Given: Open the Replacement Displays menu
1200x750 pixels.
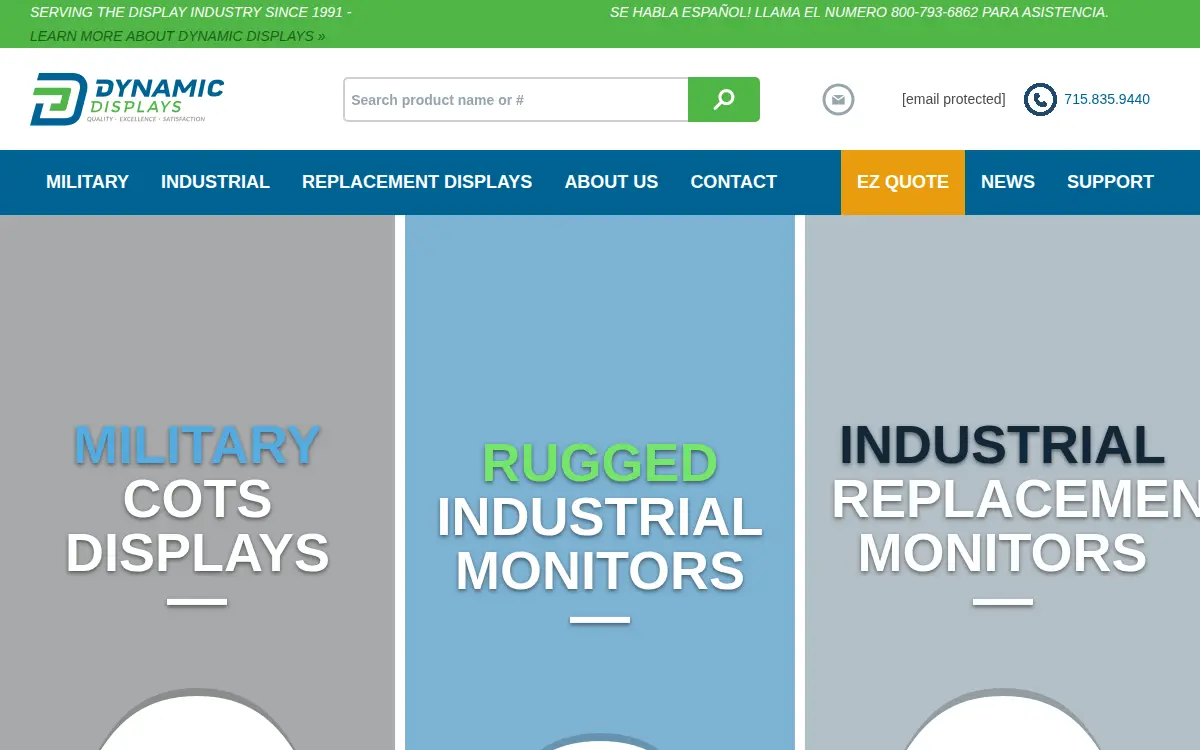Looking at the screenshot, I should [x=417, y=182].
